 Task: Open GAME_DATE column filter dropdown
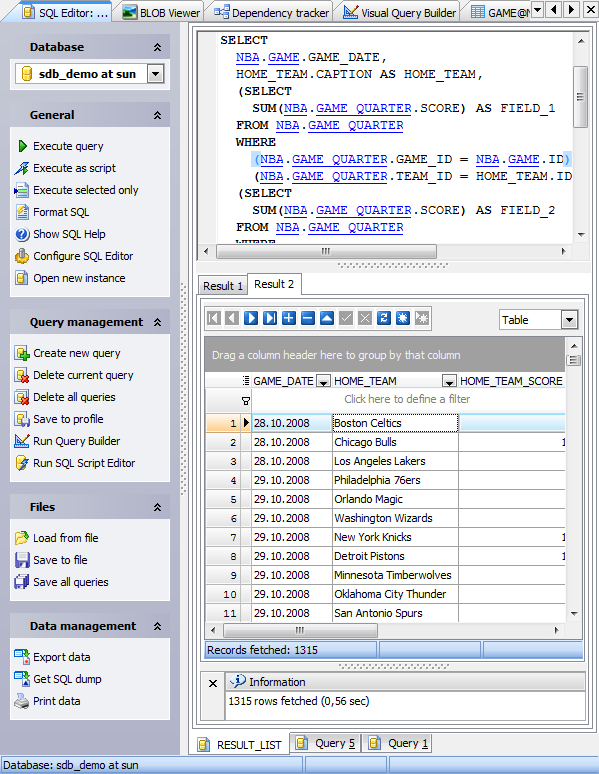(x=323, y=382)
